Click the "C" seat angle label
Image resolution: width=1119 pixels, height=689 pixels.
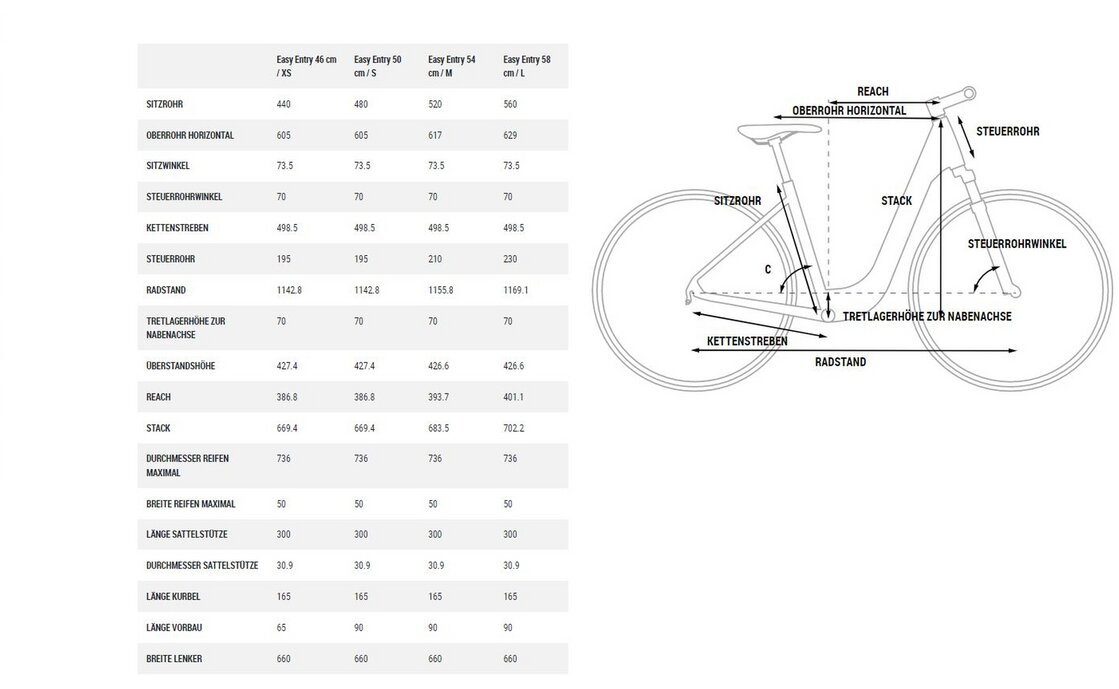[x=767, y=269]
